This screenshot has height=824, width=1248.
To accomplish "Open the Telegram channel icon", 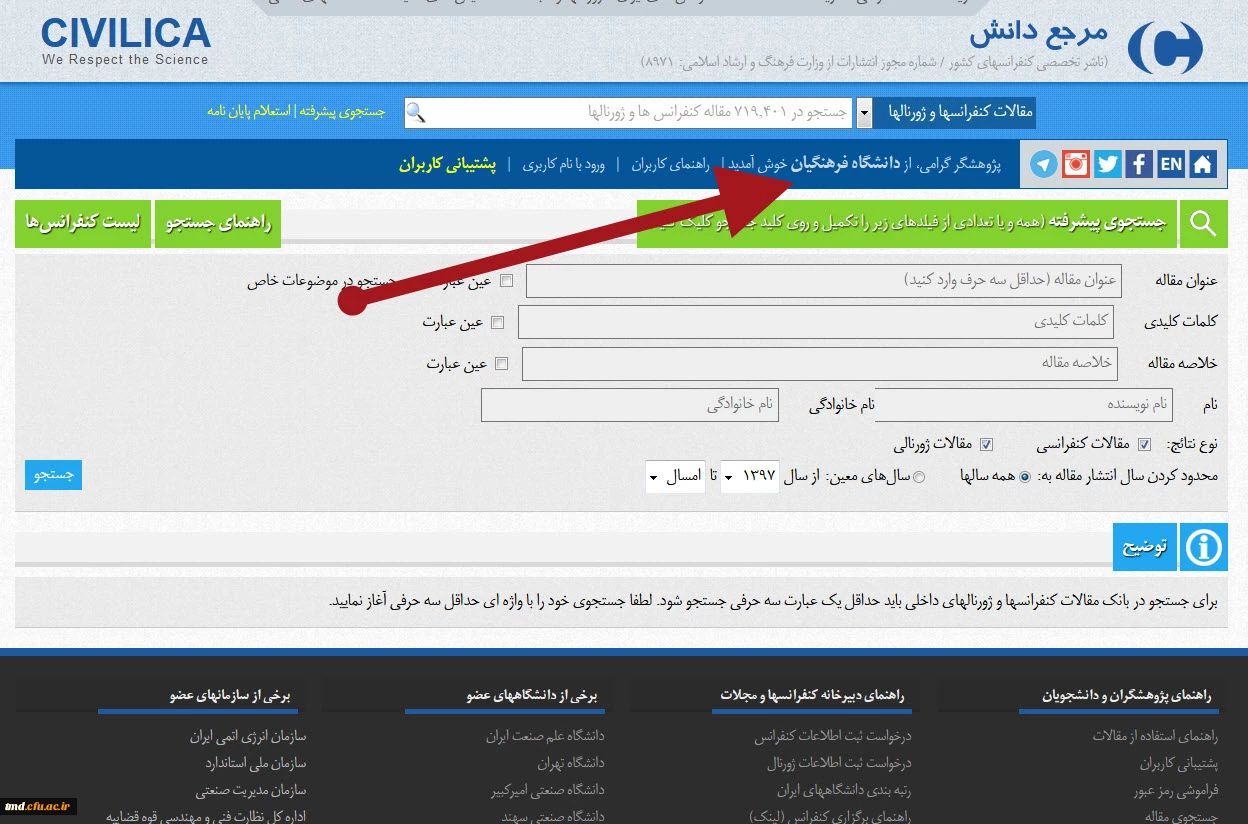I will [1044, 165].
